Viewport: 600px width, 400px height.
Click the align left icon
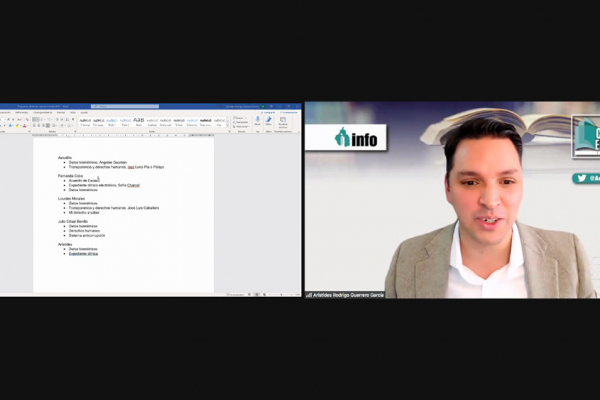pos(34,126)
